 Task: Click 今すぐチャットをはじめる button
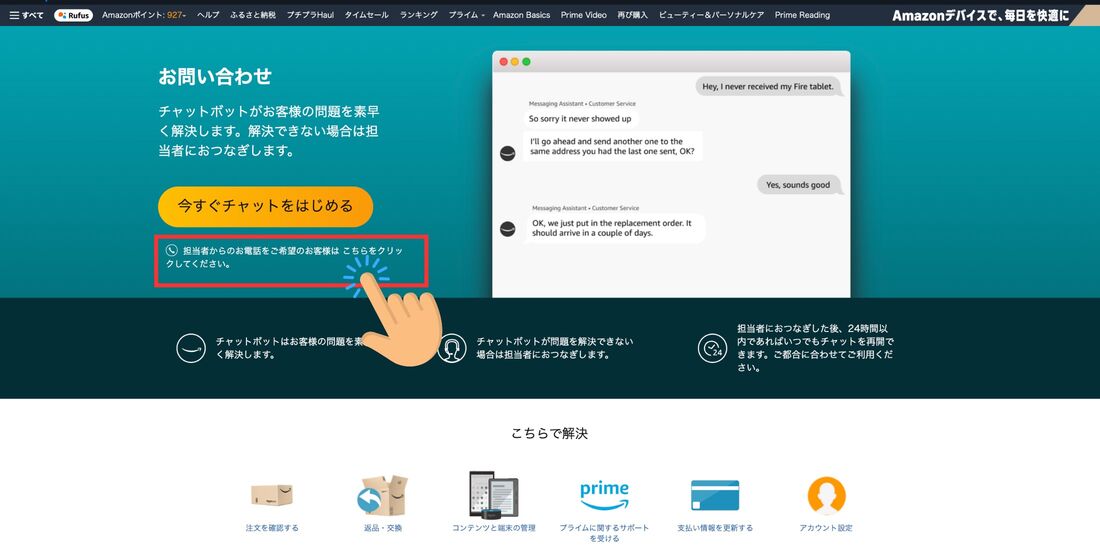[x=265, y=206]
